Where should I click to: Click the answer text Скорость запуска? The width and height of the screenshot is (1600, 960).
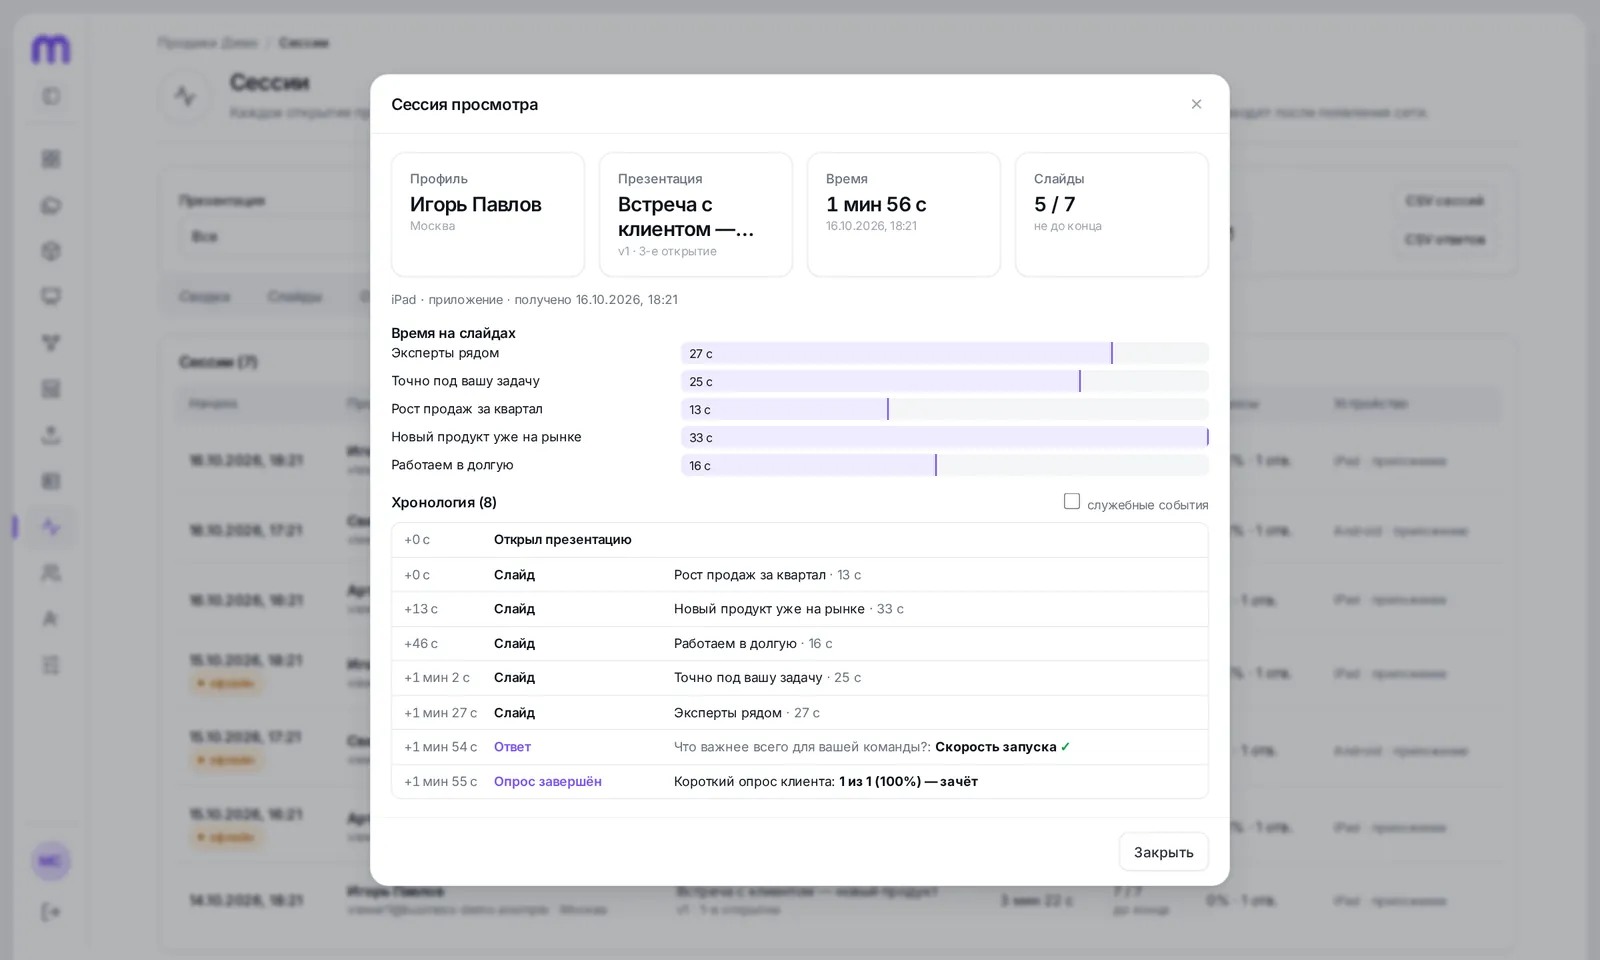(x=996, y=747)
